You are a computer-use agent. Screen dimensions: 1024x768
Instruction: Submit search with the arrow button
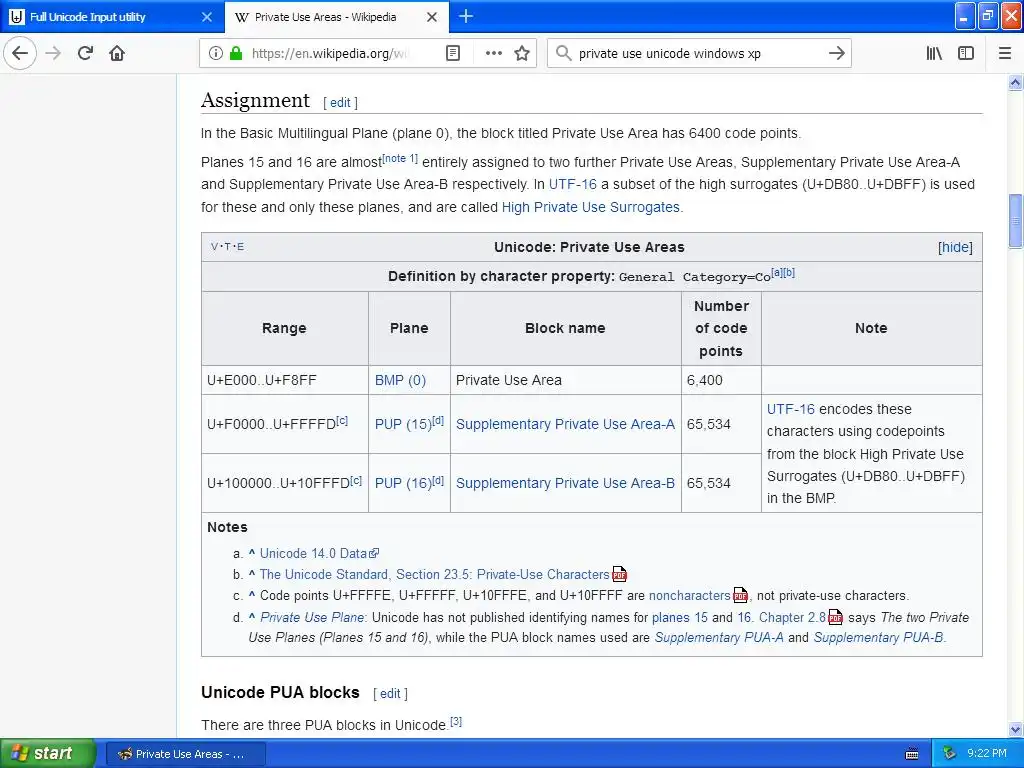(x=837, y=54)
